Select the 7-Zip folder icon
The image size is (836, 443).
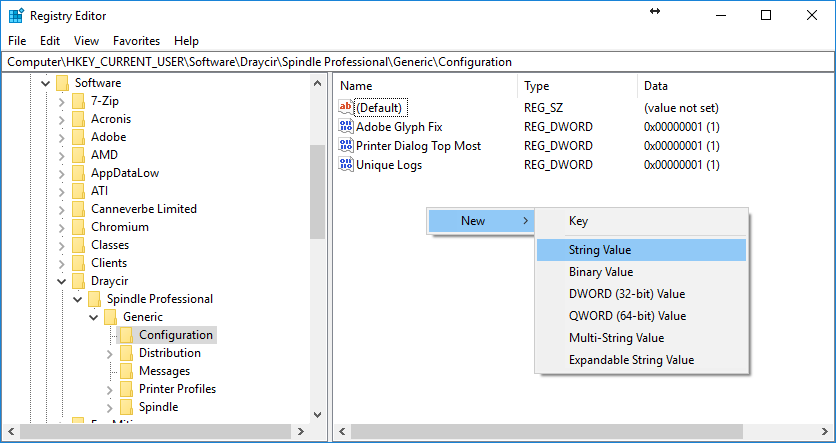coord(78,101)
